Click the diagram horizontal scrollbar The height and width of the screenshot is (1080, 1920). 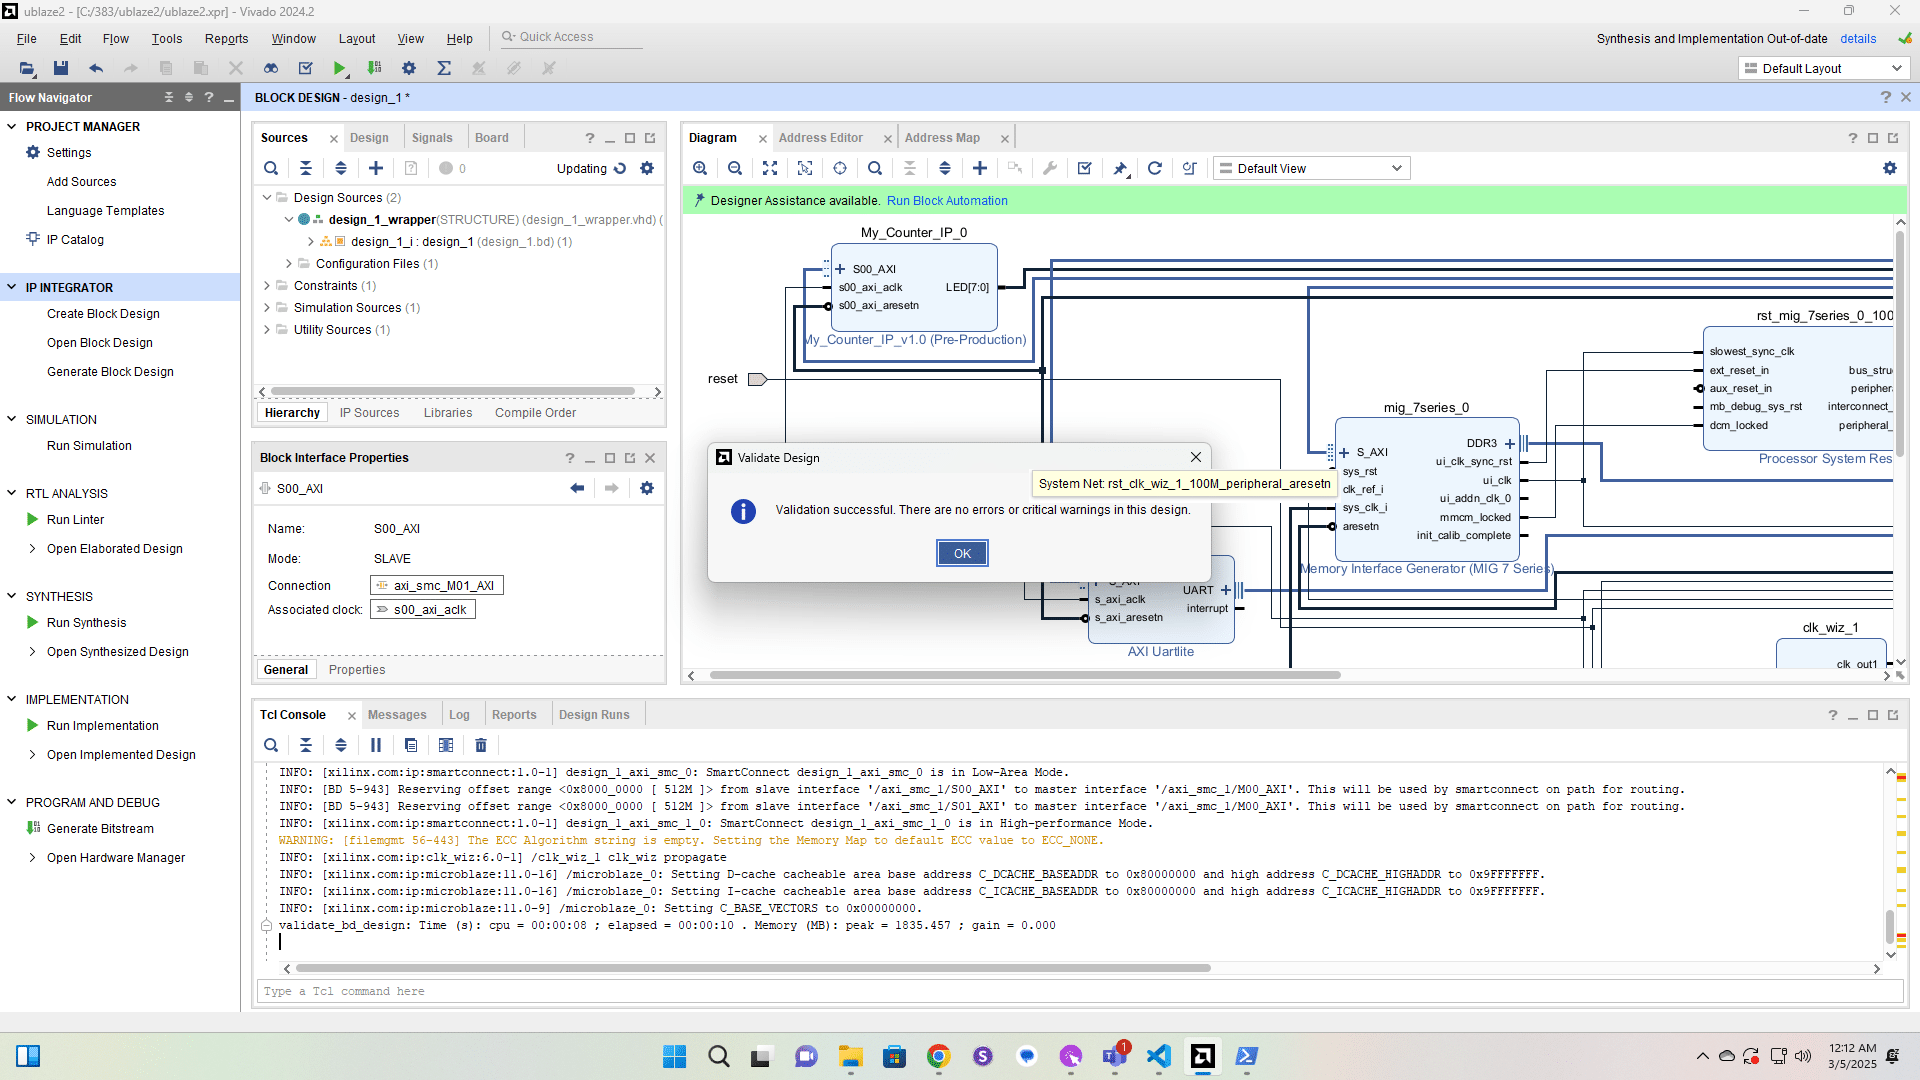click(x=1024, y=675)
